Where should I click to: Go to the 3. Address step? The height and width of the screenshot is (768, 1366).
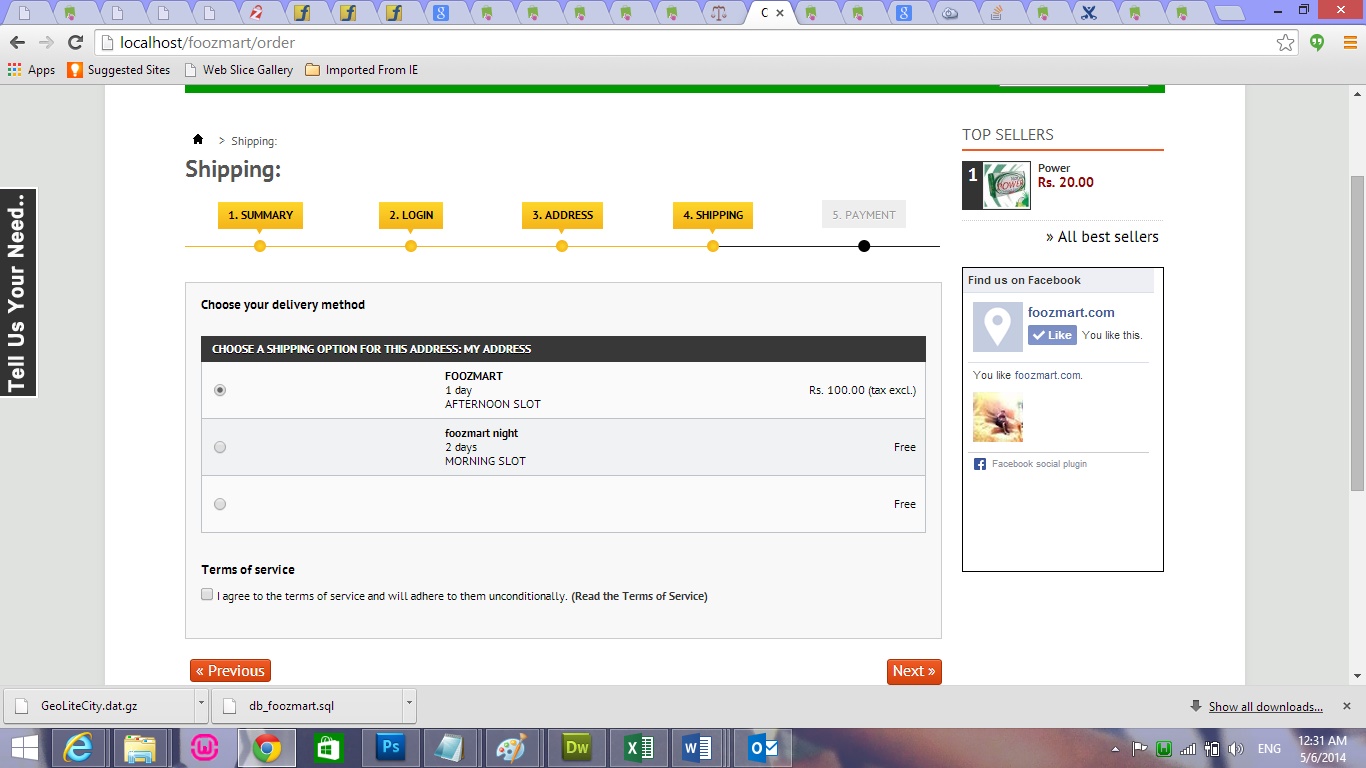pos(562,215)
